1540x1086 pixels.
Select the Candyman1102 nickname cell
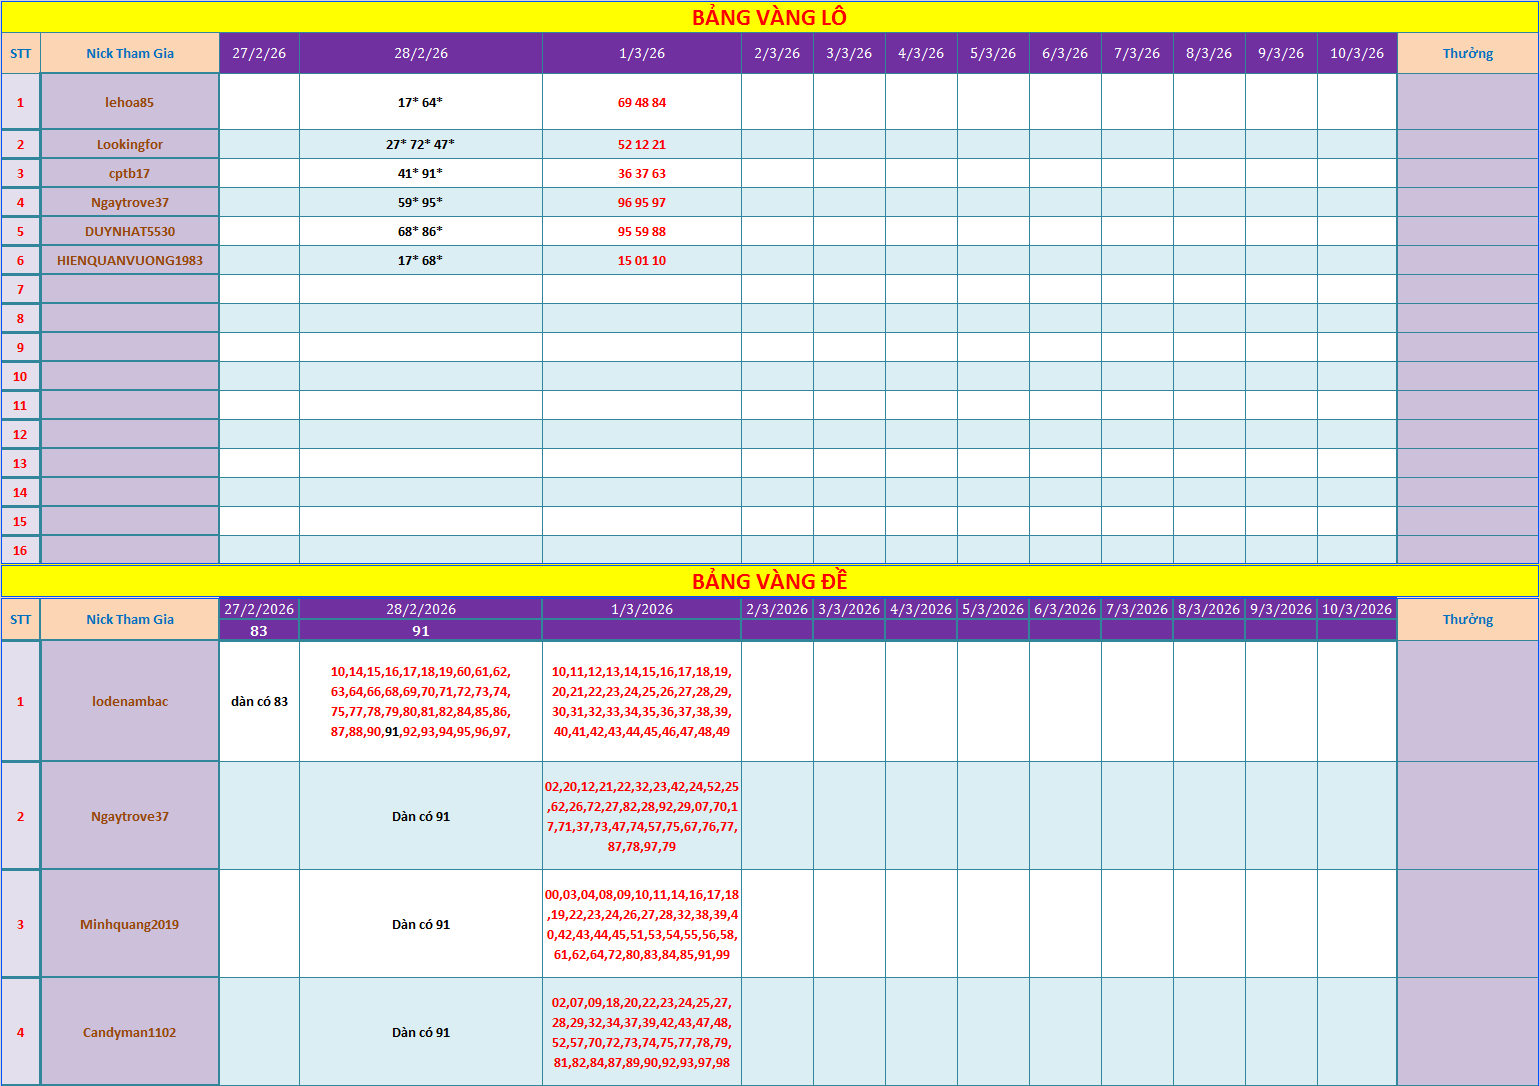coord(129,1032)
